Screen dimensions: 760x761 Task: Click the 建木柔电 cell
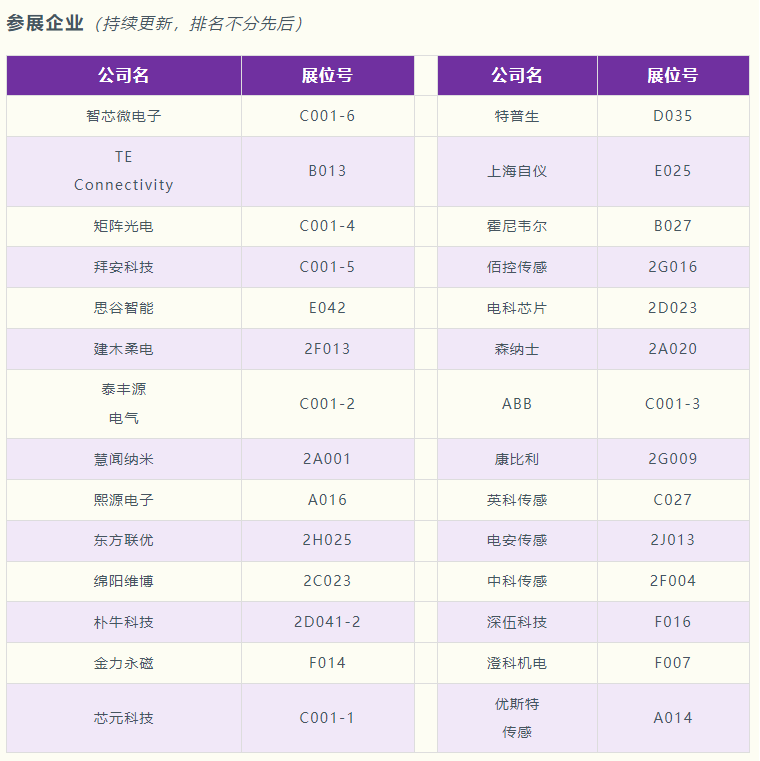click(x=124, y=349)
